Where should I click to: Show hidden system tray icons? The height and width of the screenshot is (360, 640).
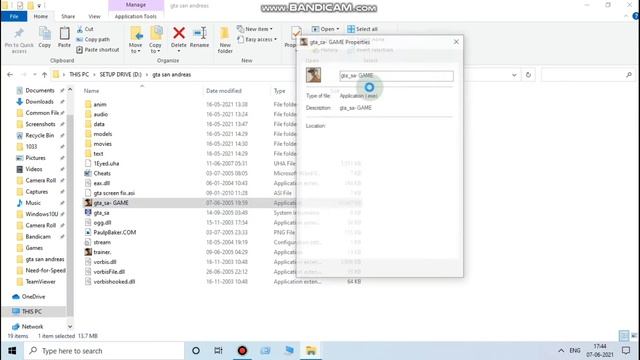(561, 351)
